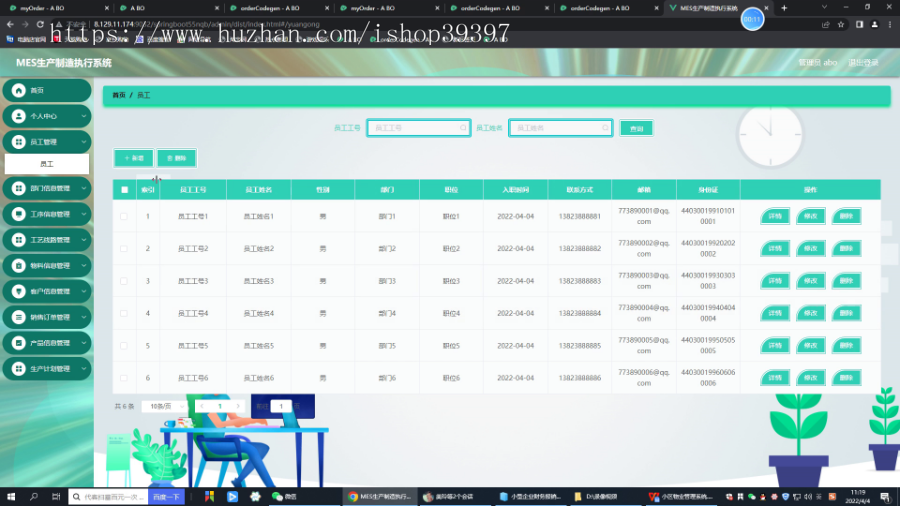Open MES Chrome window in taskbar
Screen dimensions: 900x506
pos(380,497)
